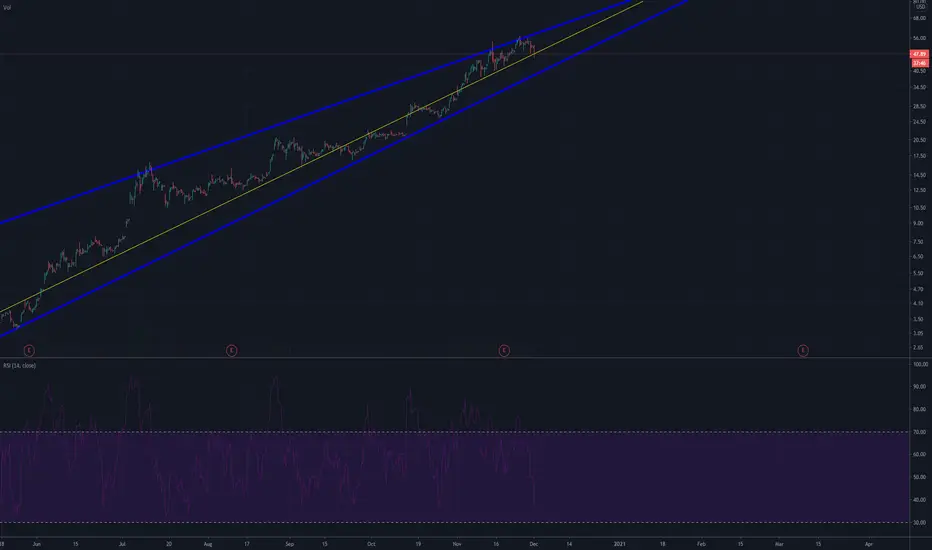The width and height of the screenshot is (932, 550).
Task: Click the 4.10 price axis value
Action: pyautogui.click(x=918, y=303)
